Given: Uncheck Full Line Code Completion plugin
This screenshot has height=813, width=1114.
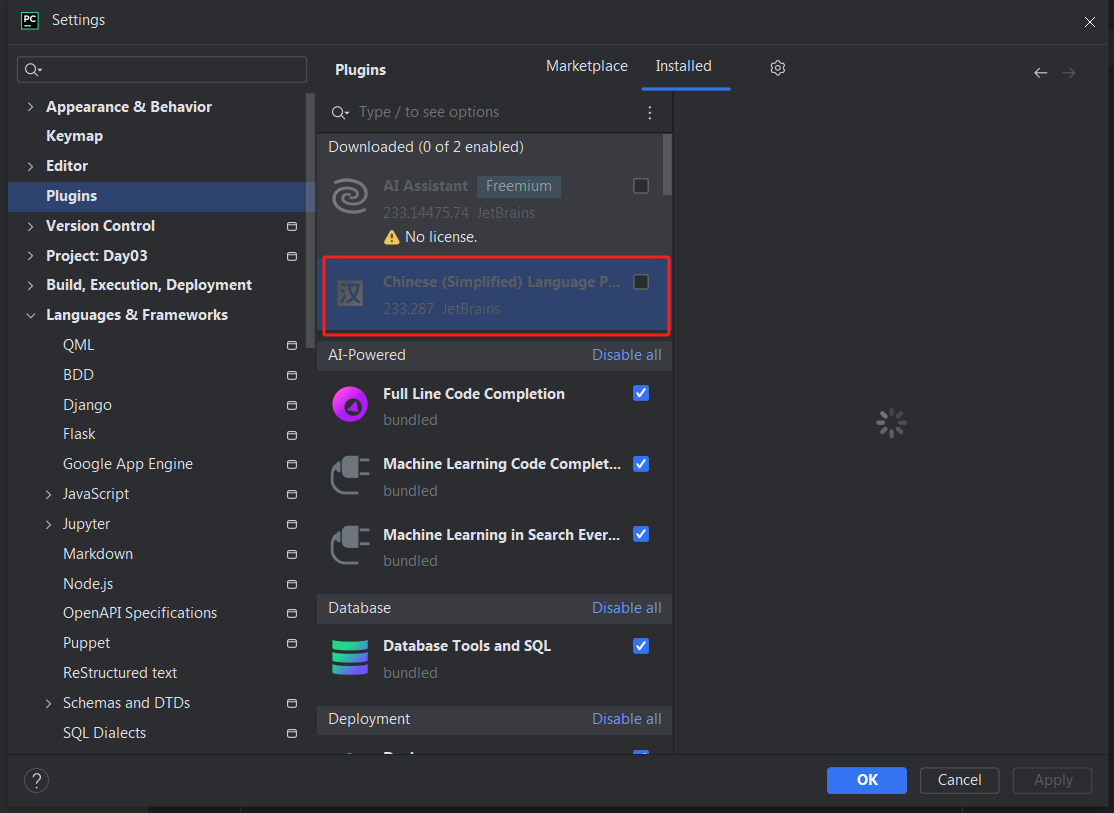Looking at the screenshot, I should (641, 393).
